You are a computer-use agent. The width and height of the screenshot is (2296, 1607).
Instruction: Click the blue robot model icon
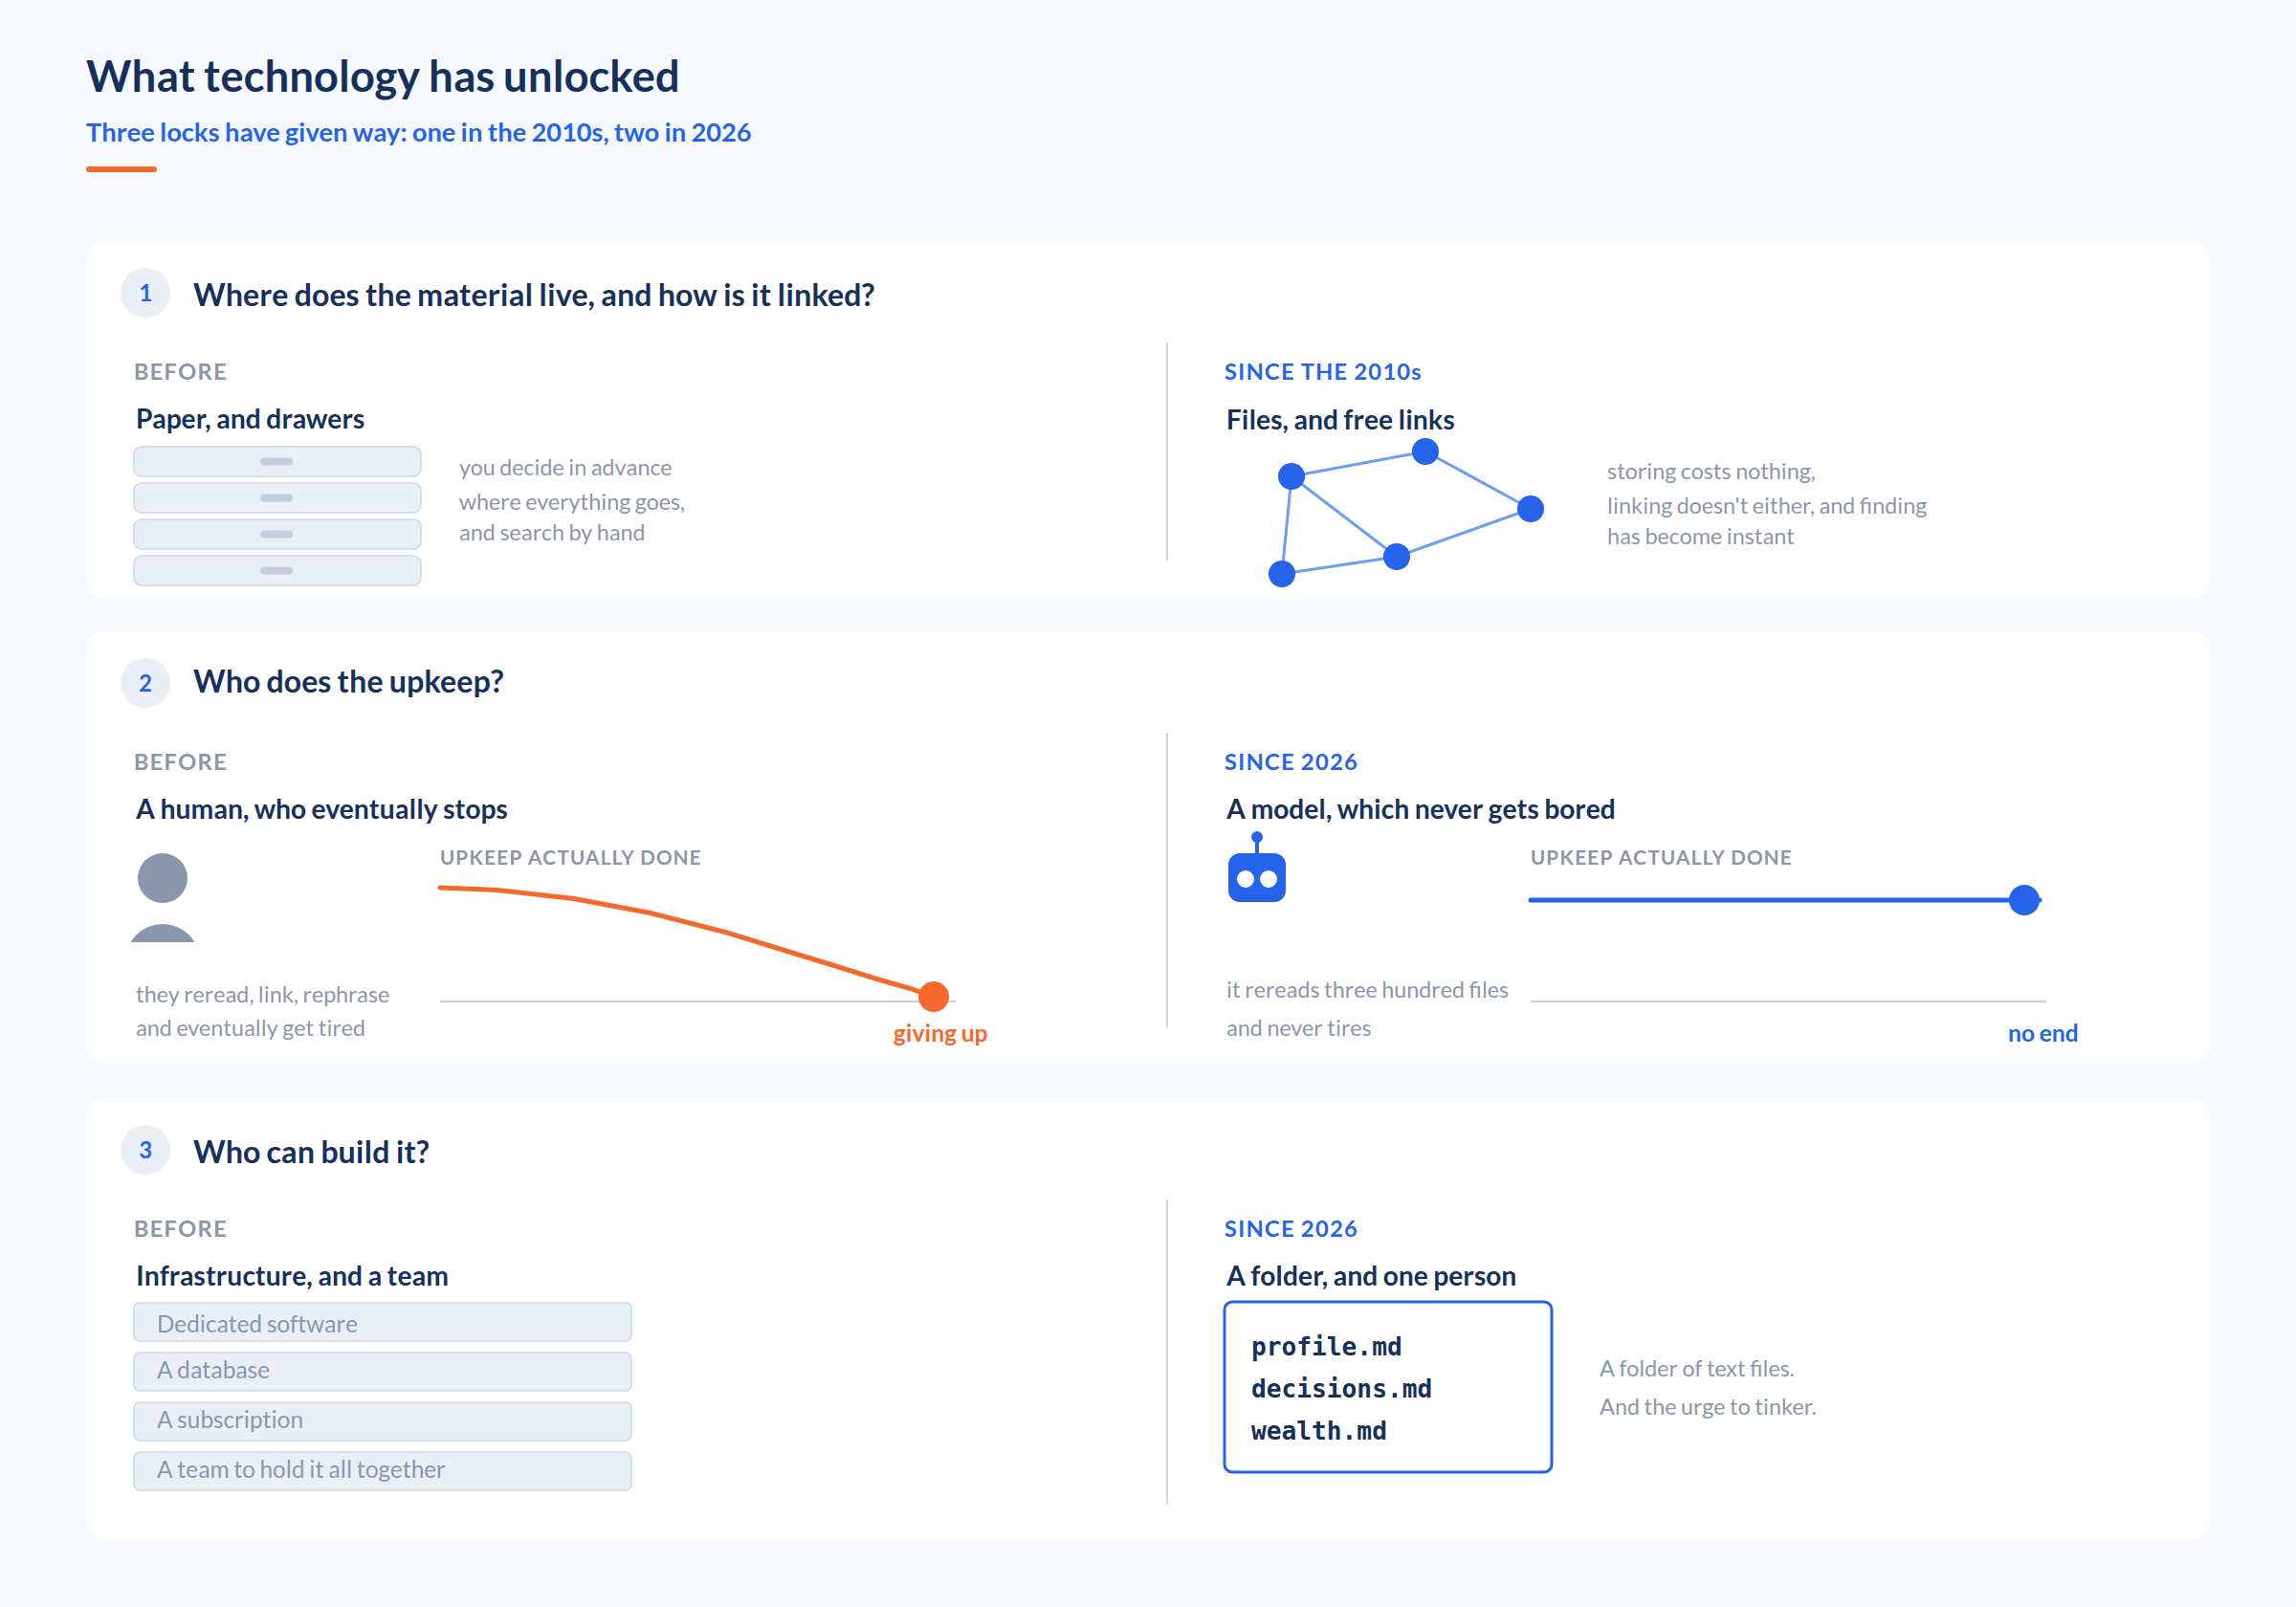pyautogui.click(x=1256, y=869)
